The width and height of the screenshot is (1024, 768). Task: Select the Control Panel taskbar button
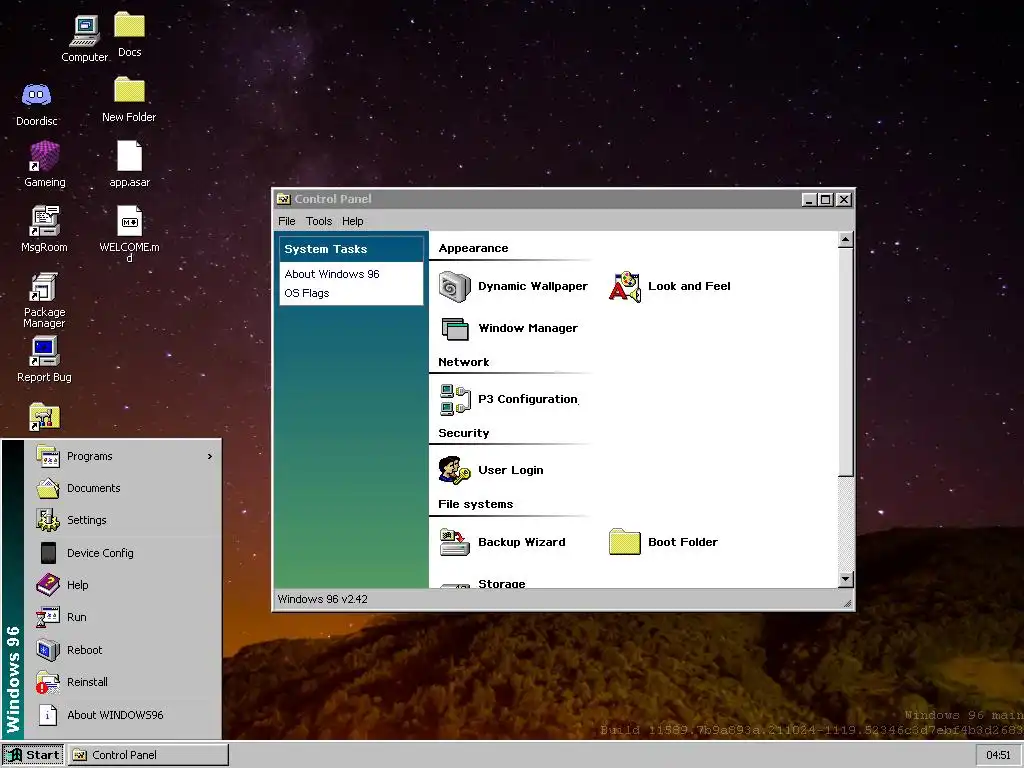coord(149,755)
